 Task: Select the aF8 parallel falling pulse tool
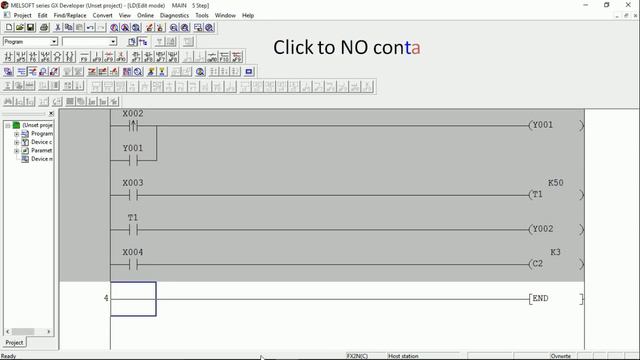click(173, 56)
